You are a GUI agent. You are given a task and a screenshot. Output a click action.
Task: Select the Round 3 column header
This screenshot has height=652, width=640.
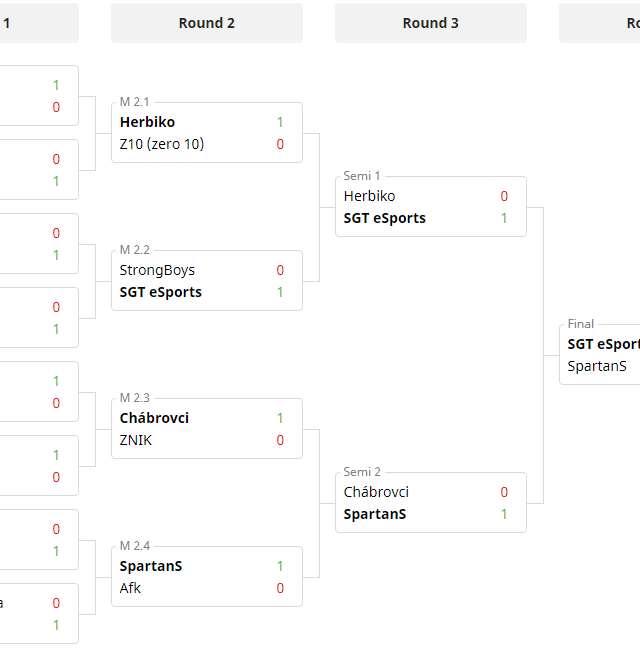(x=430, y=23)
